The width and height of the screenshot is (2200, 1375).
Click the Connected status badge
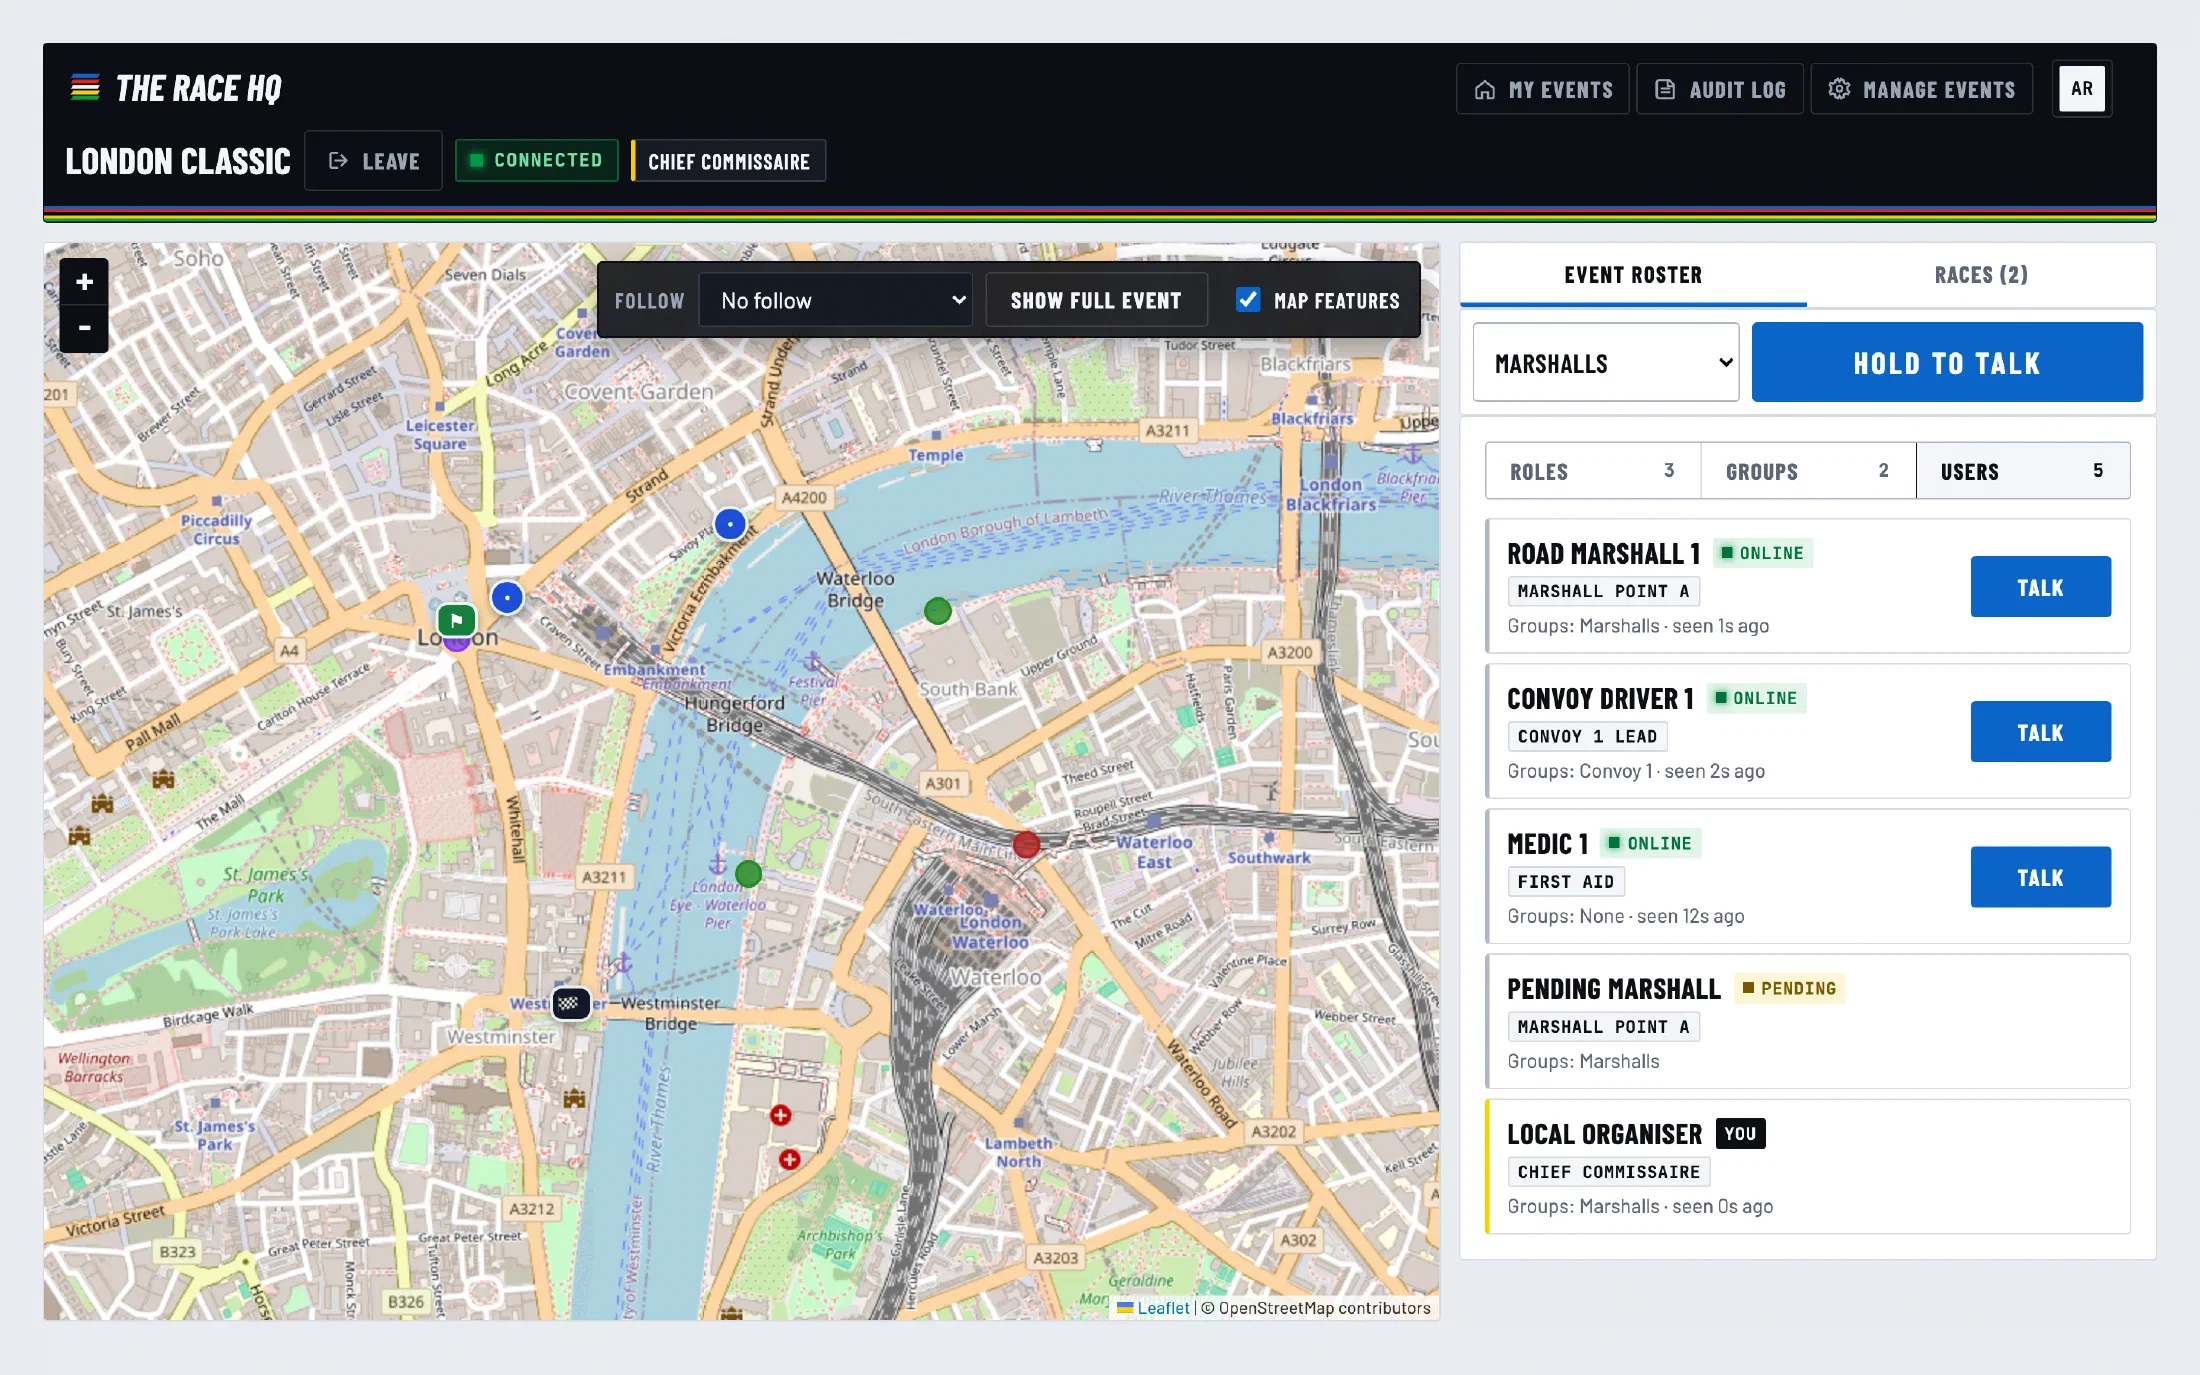(537, 160)
